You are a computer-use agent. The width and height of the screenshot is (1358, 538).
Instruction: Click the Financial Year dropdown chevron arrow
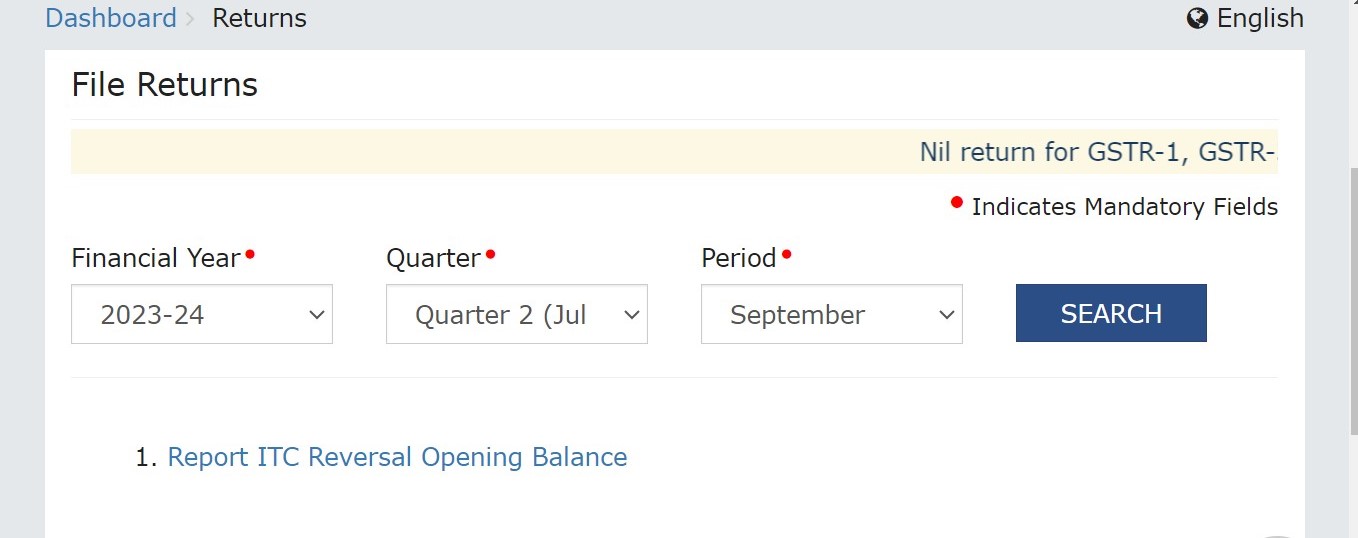pyautogui.click(x=317, y=315)
